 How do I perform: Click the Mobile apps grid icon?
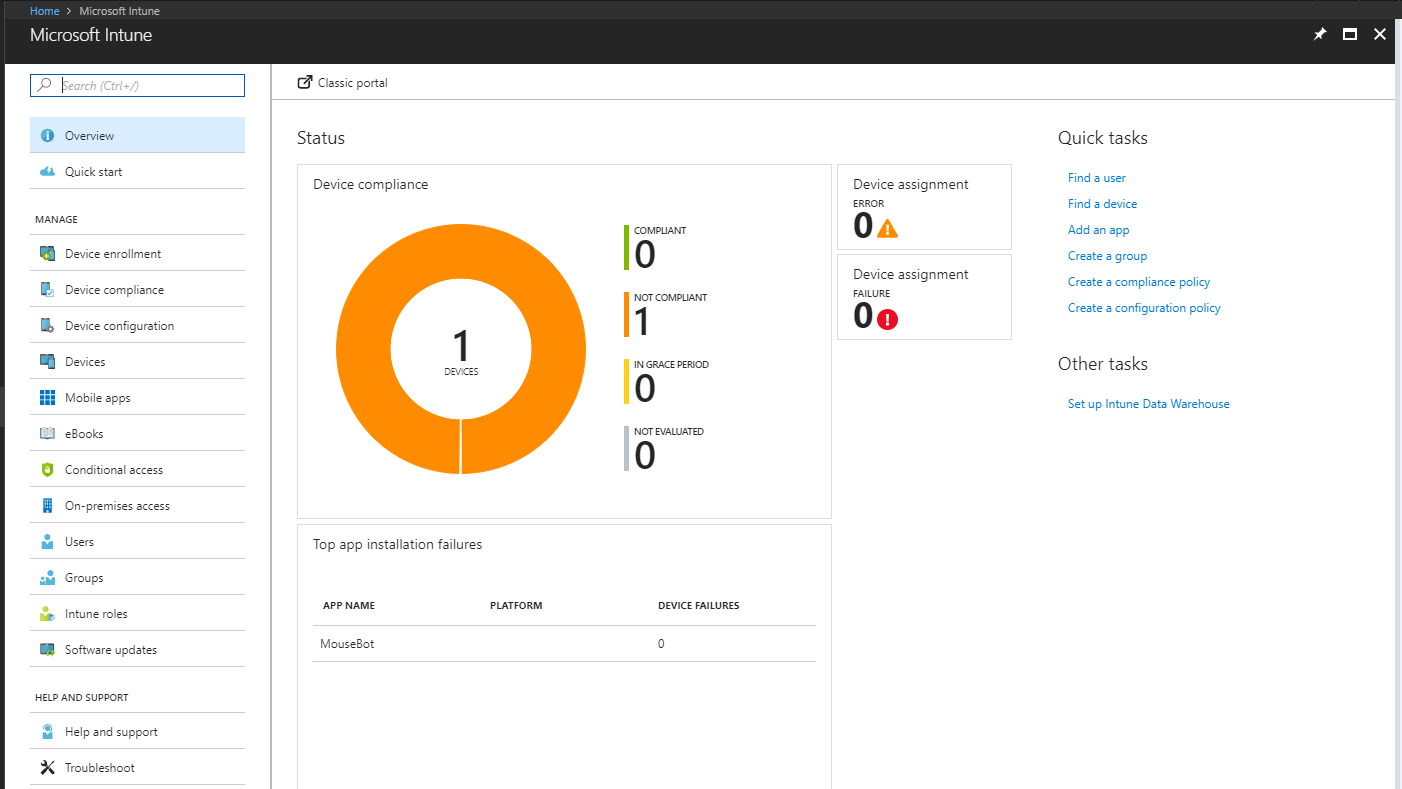[47, 398]
